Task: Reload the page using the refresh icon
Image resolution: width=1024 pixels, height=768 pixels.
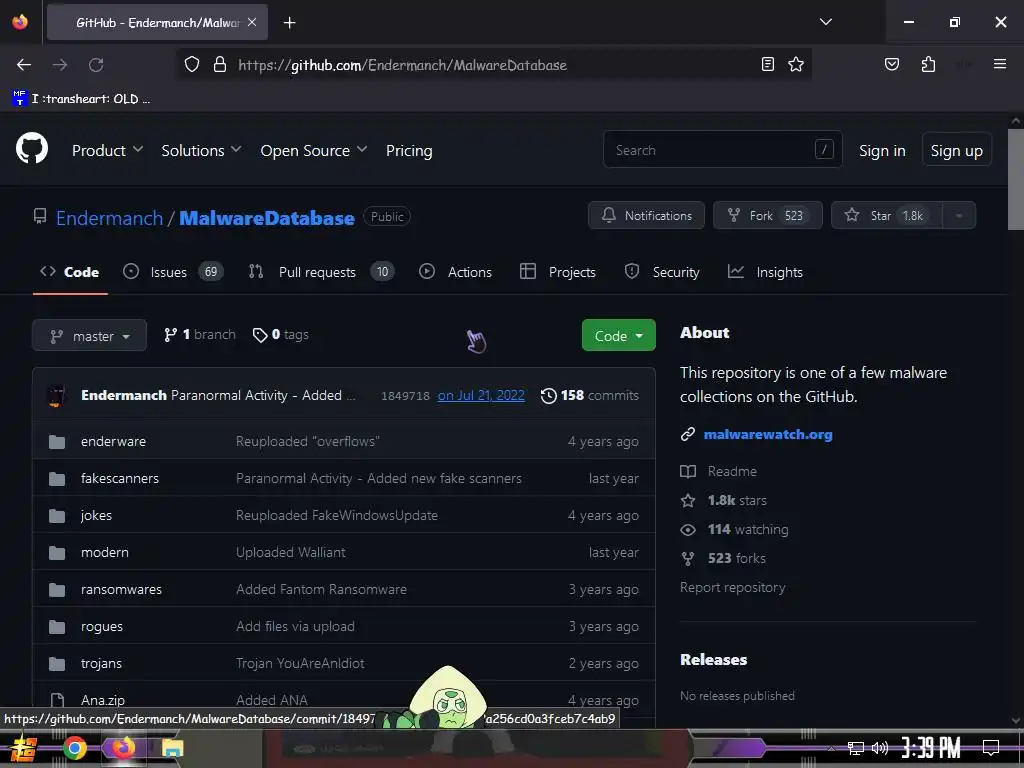Action: (96, 65)
